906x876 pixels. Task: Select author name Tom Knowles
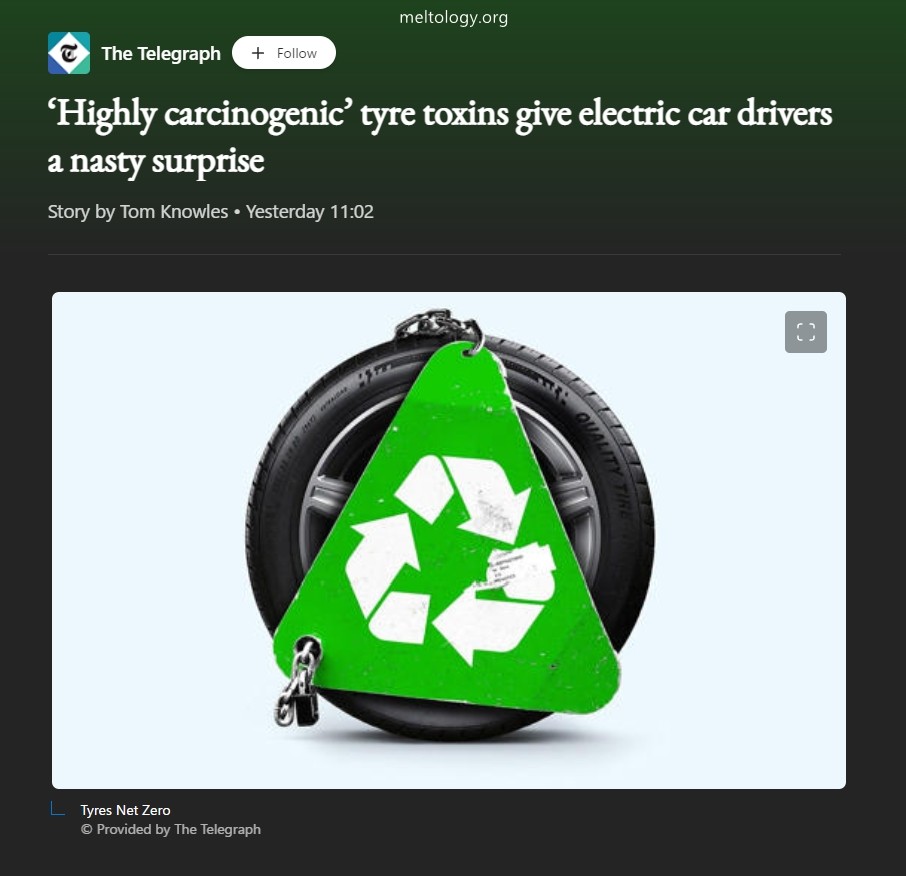(174, 211)
